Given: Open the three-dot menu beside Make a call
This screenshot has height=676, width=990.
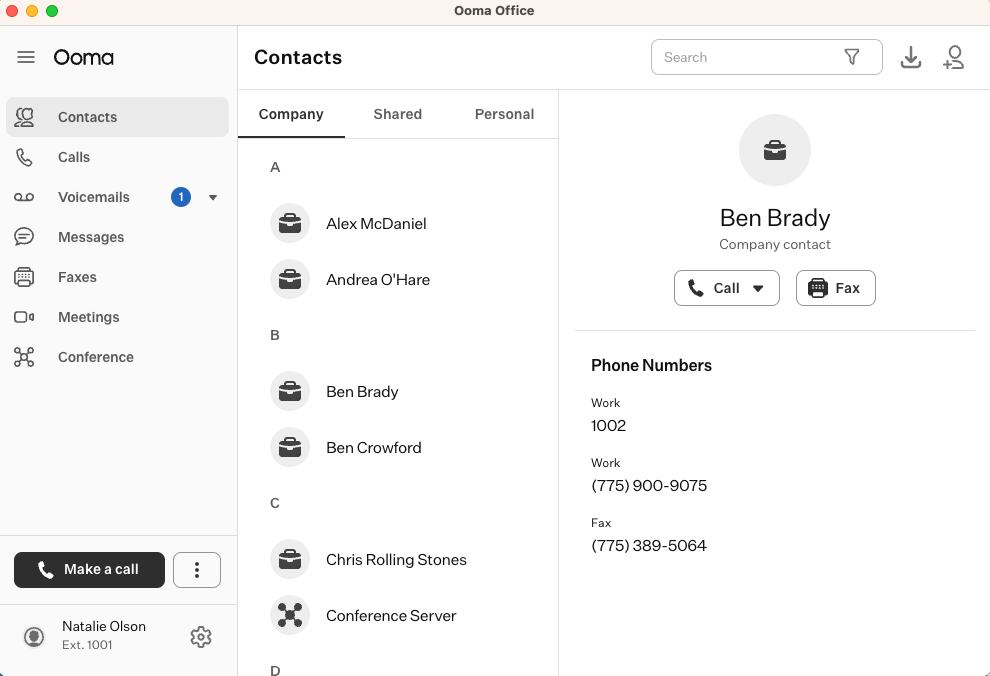Looking at the screenshot, I should pos(196,570).
